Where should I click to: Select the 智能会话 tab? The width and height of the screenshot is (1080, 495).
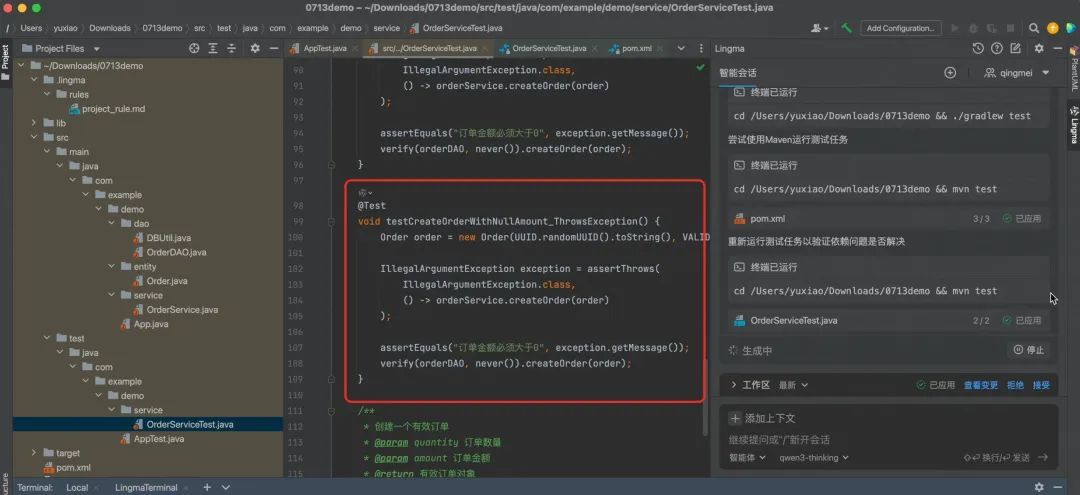[x=738, y=73]
